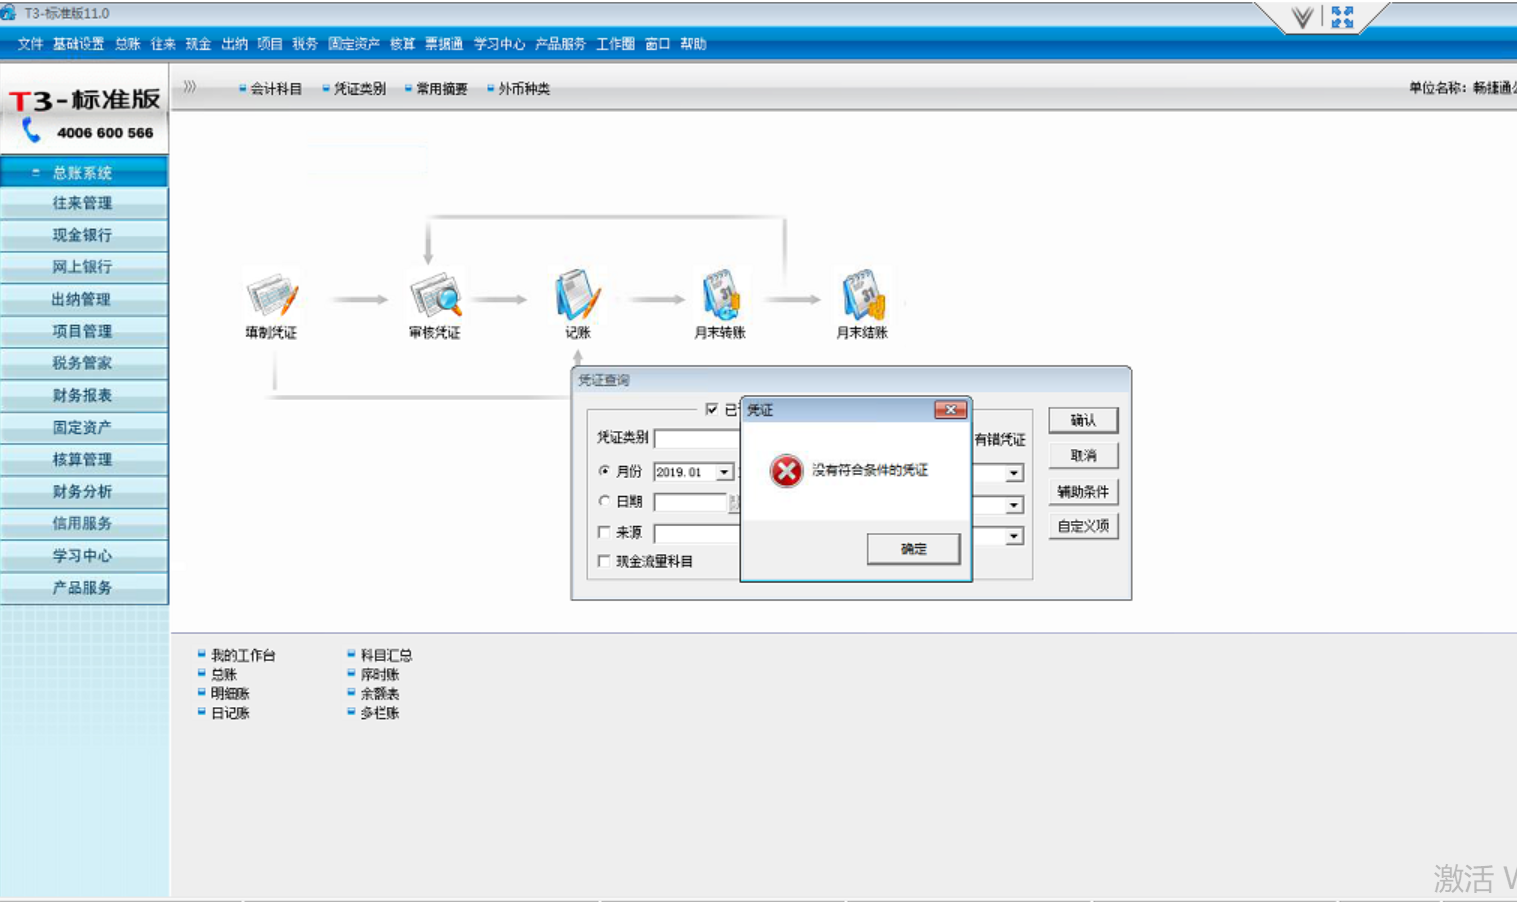Image resolution: width=1517 pixels, height=902 pixels.
Task: Open the 现金 menu
Action: [198, 44]
